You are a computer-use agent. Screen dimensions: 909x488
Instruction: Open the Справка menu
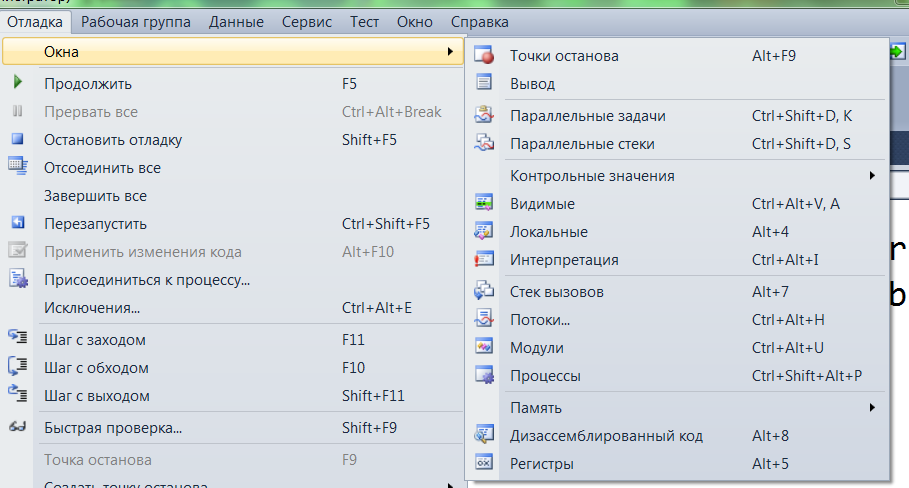[x=479, y=22]
